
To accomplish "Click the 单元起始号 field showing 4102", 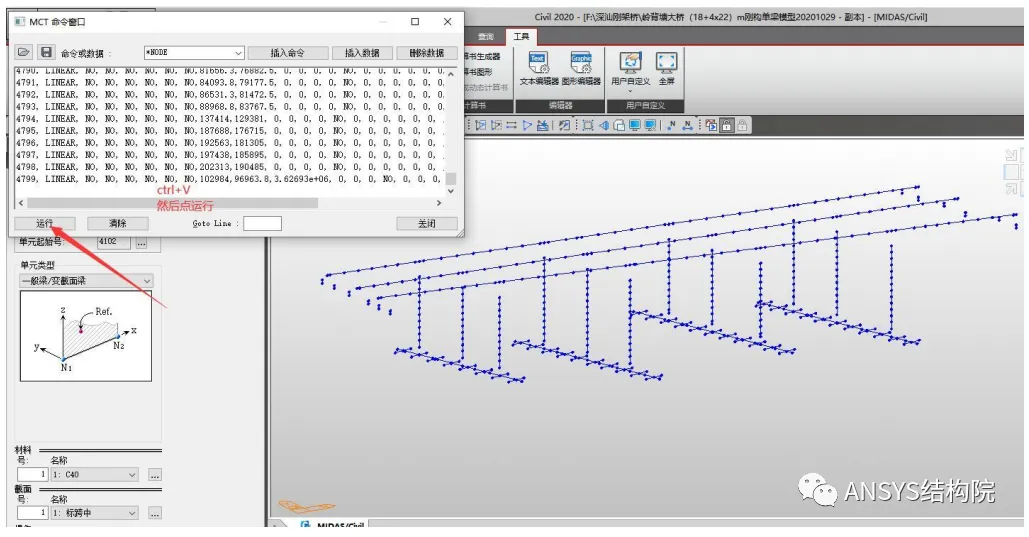I will 114,242.
